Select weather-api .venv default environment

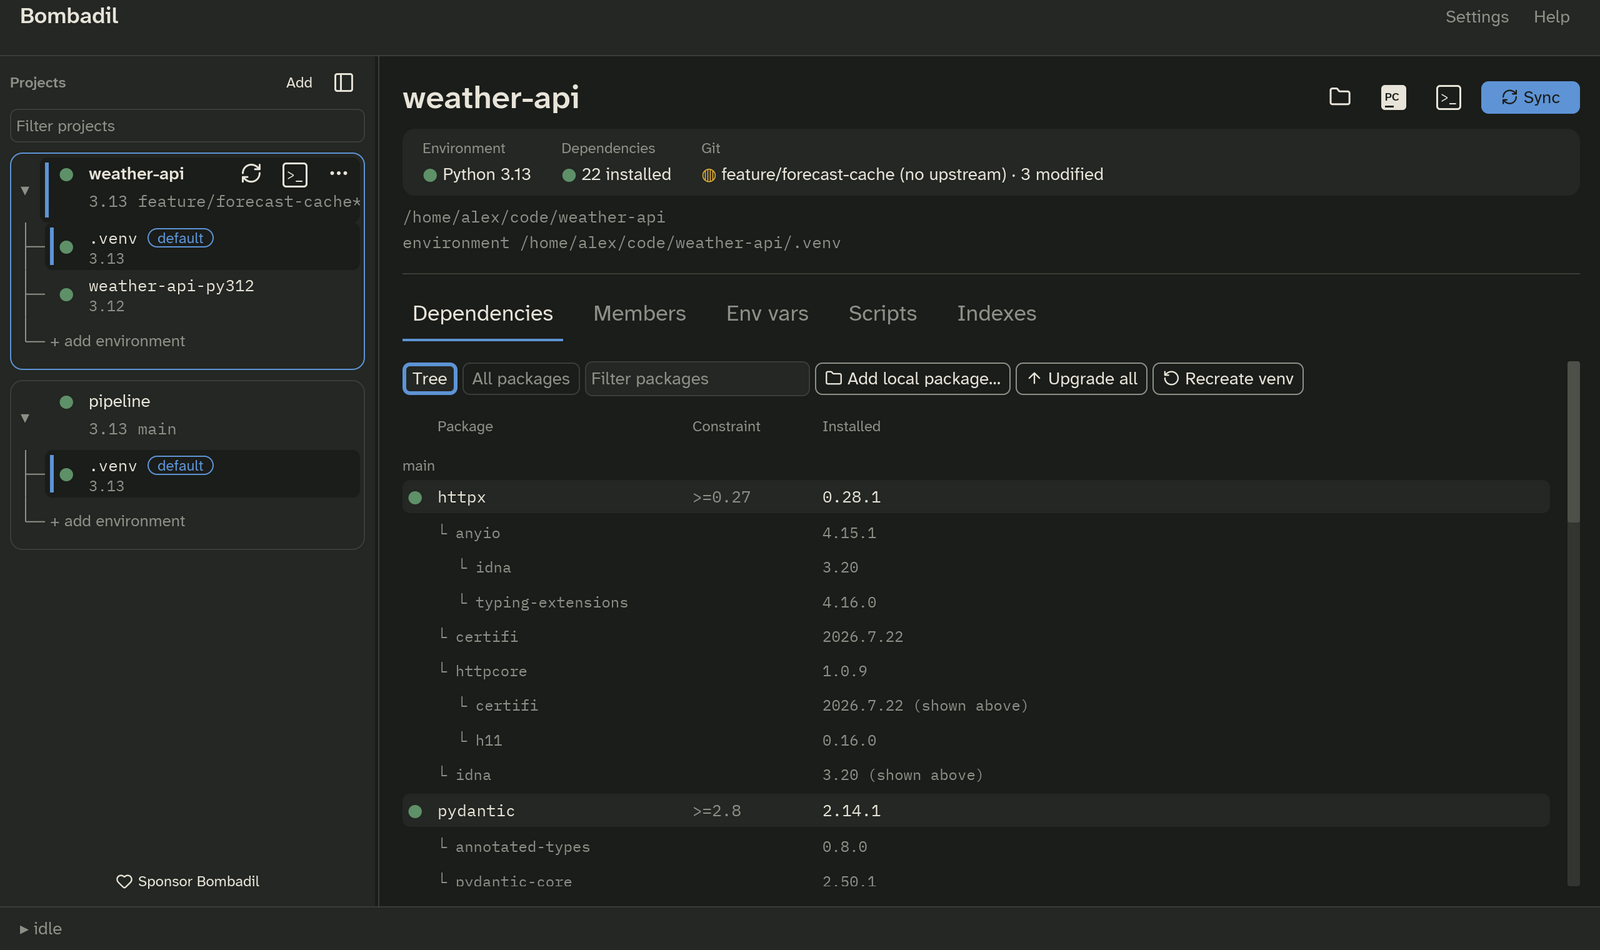point(204,247)
